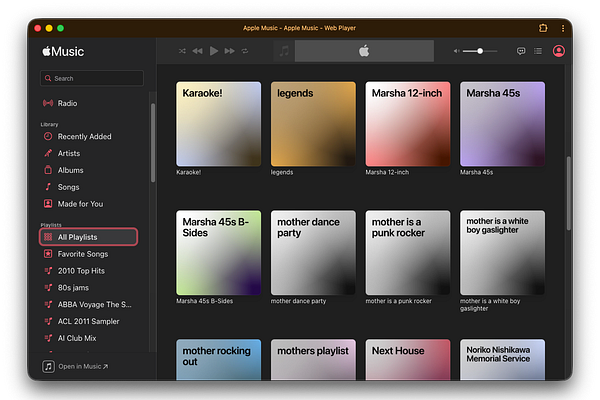Show the Up Next queue list
This screenshot has width=600, height=400.
pyautogui.click(x=538, y=51)
